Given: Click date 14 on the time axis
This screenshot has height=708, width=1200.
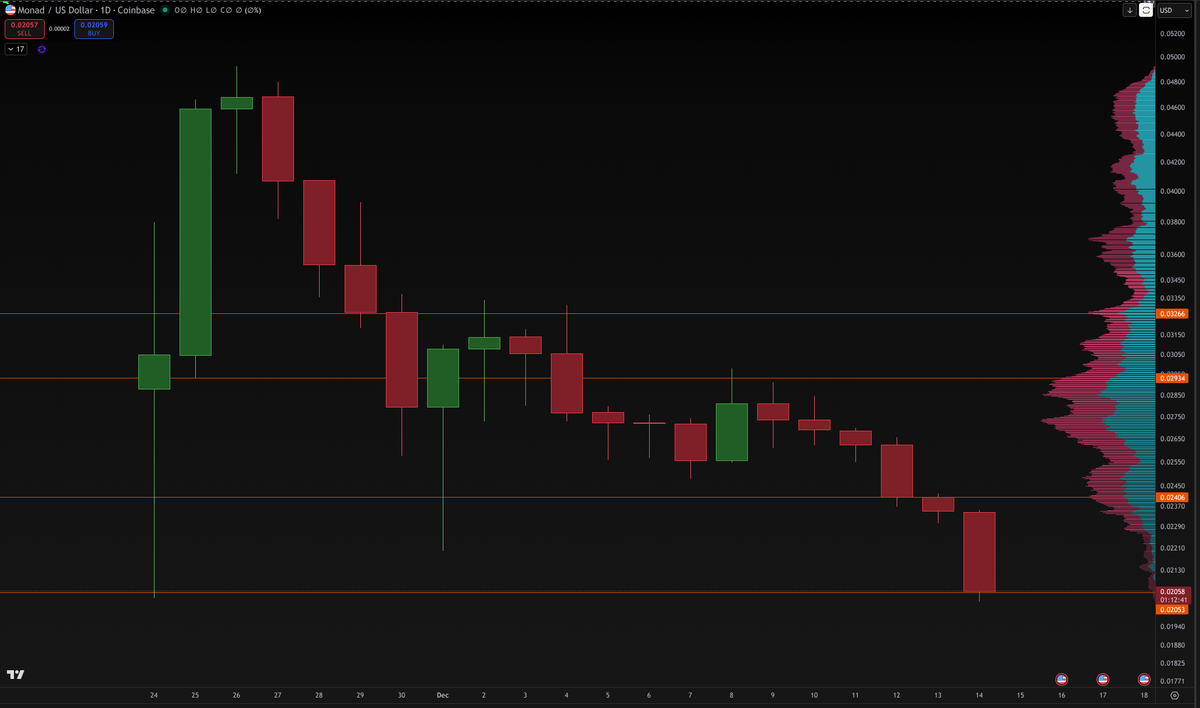Looking at the screenshot, I should coord(979,694).
